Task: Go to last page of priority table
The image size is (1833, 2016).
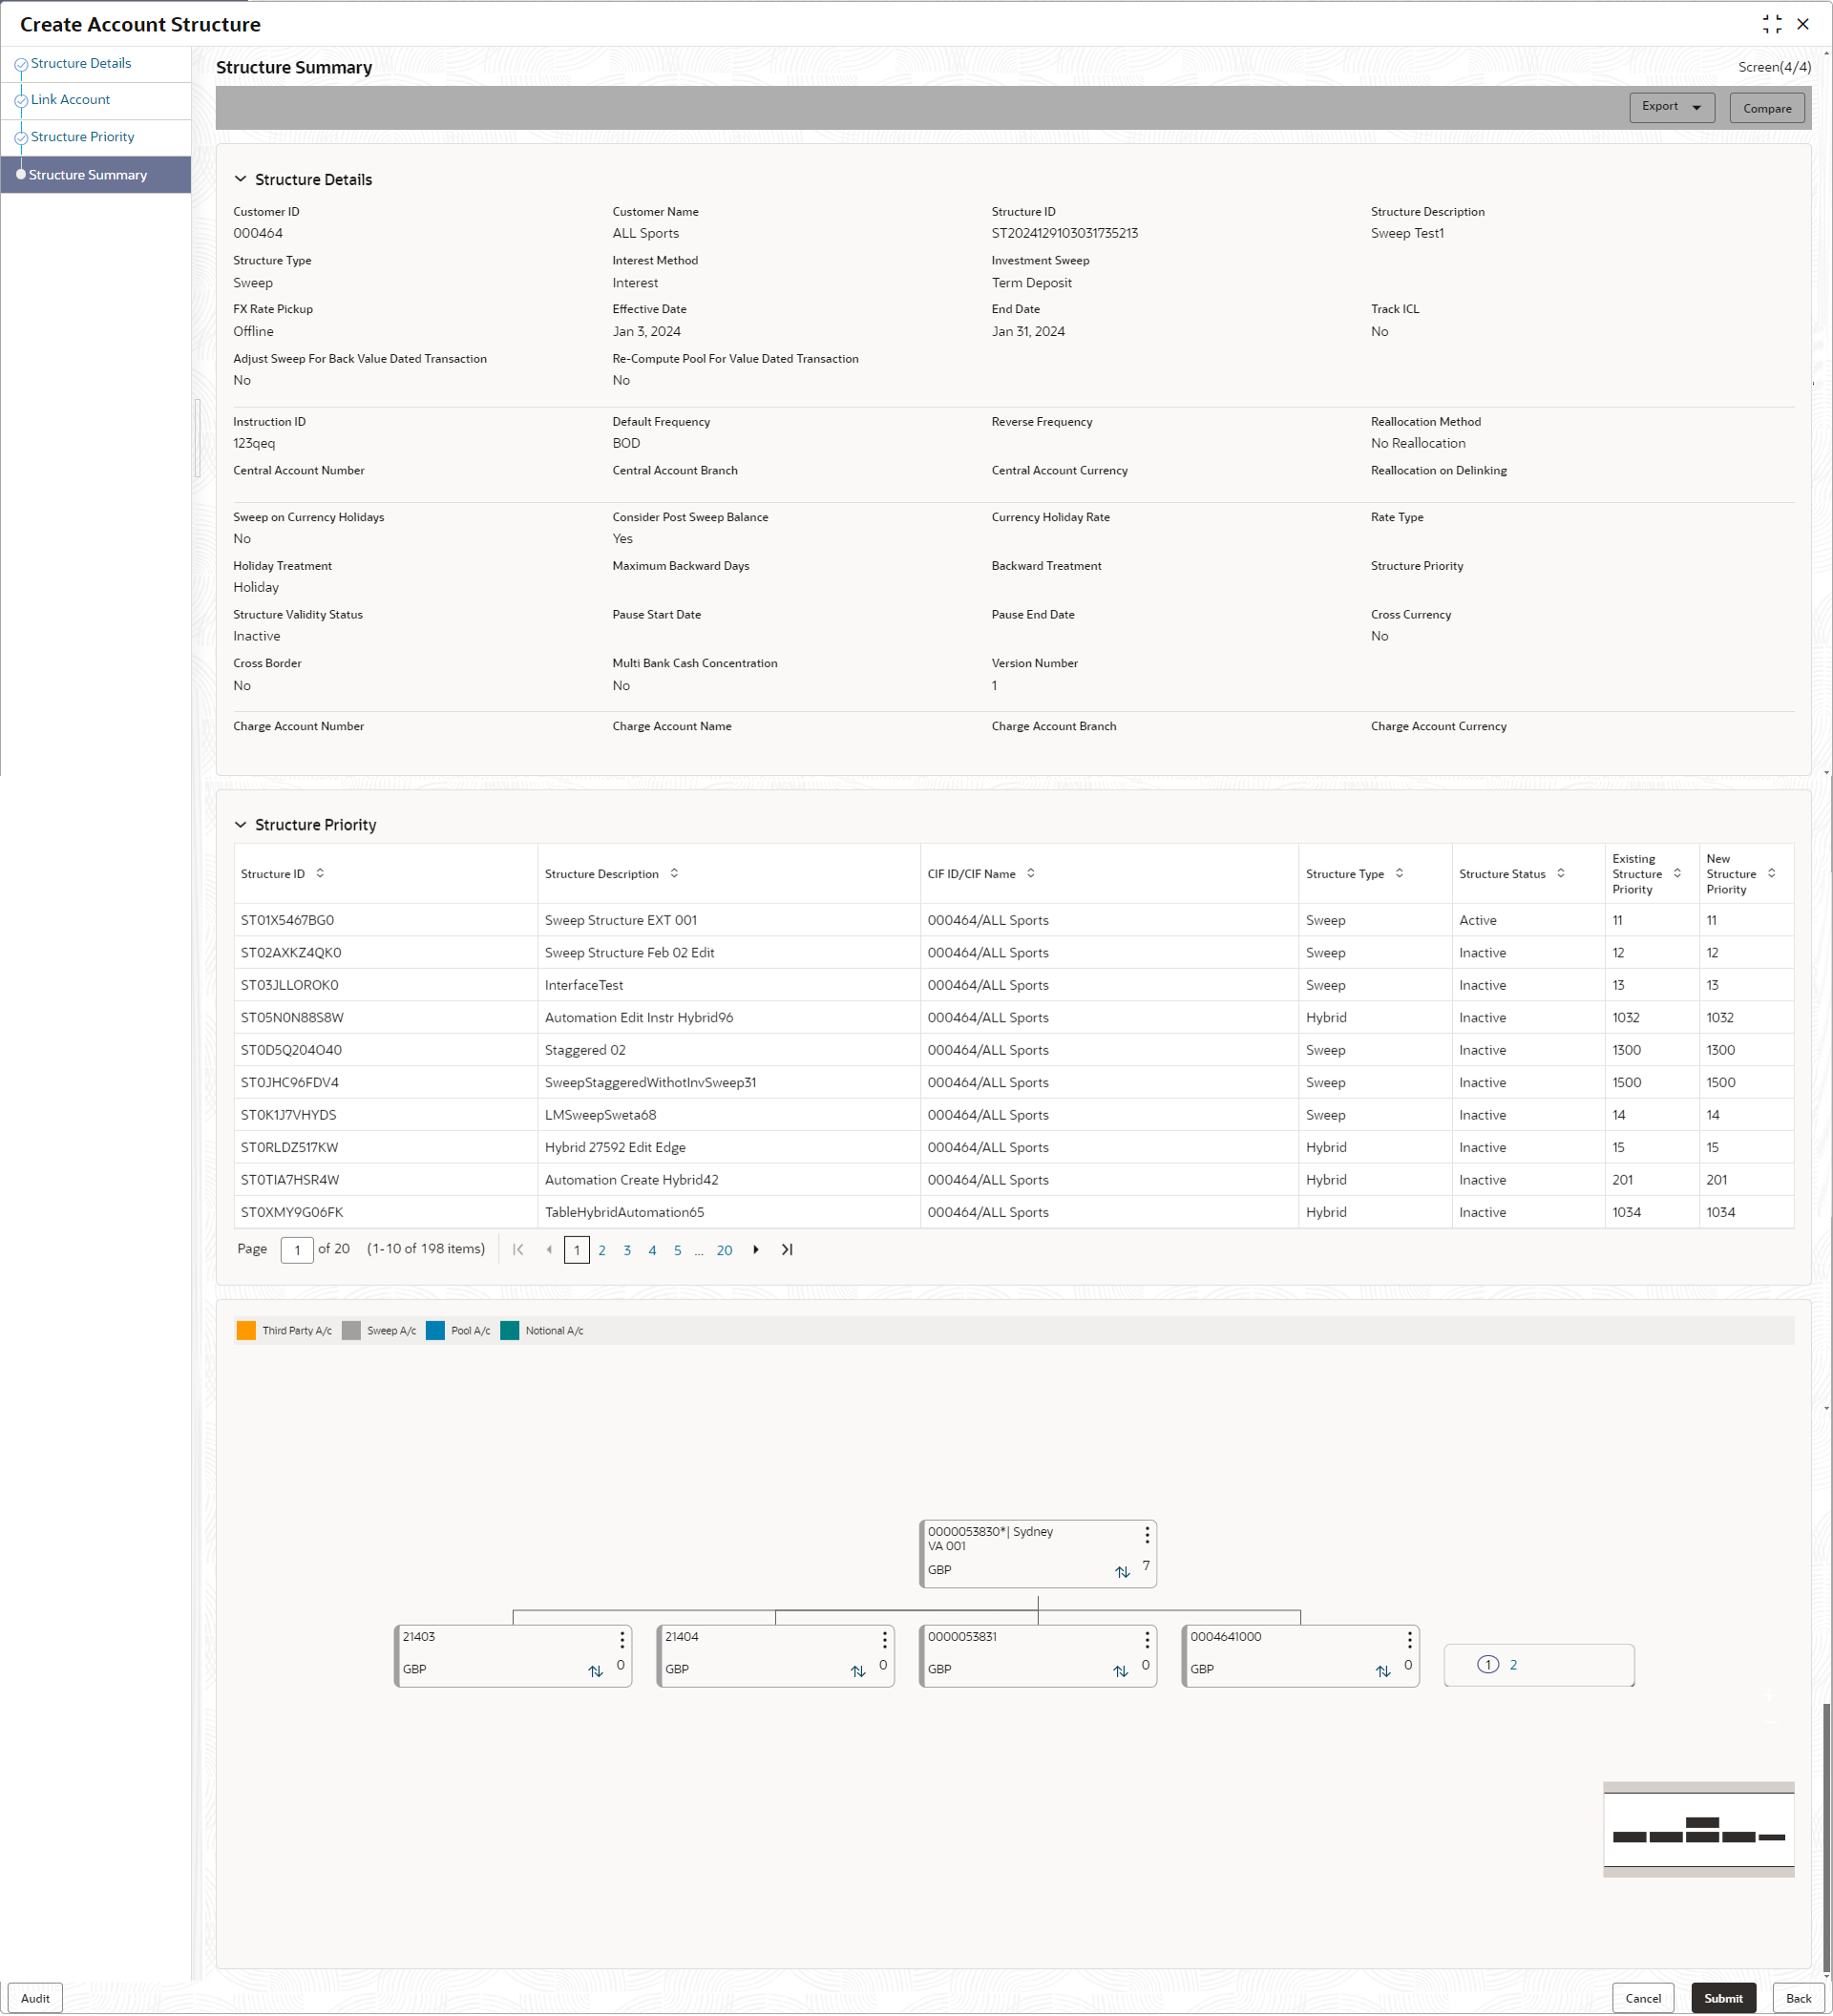Action: (x=787, y=1249)
